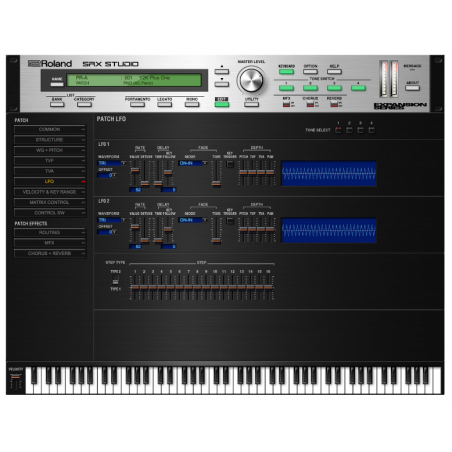
Task: Click the ABOUT button
Action: pos(412,88)
